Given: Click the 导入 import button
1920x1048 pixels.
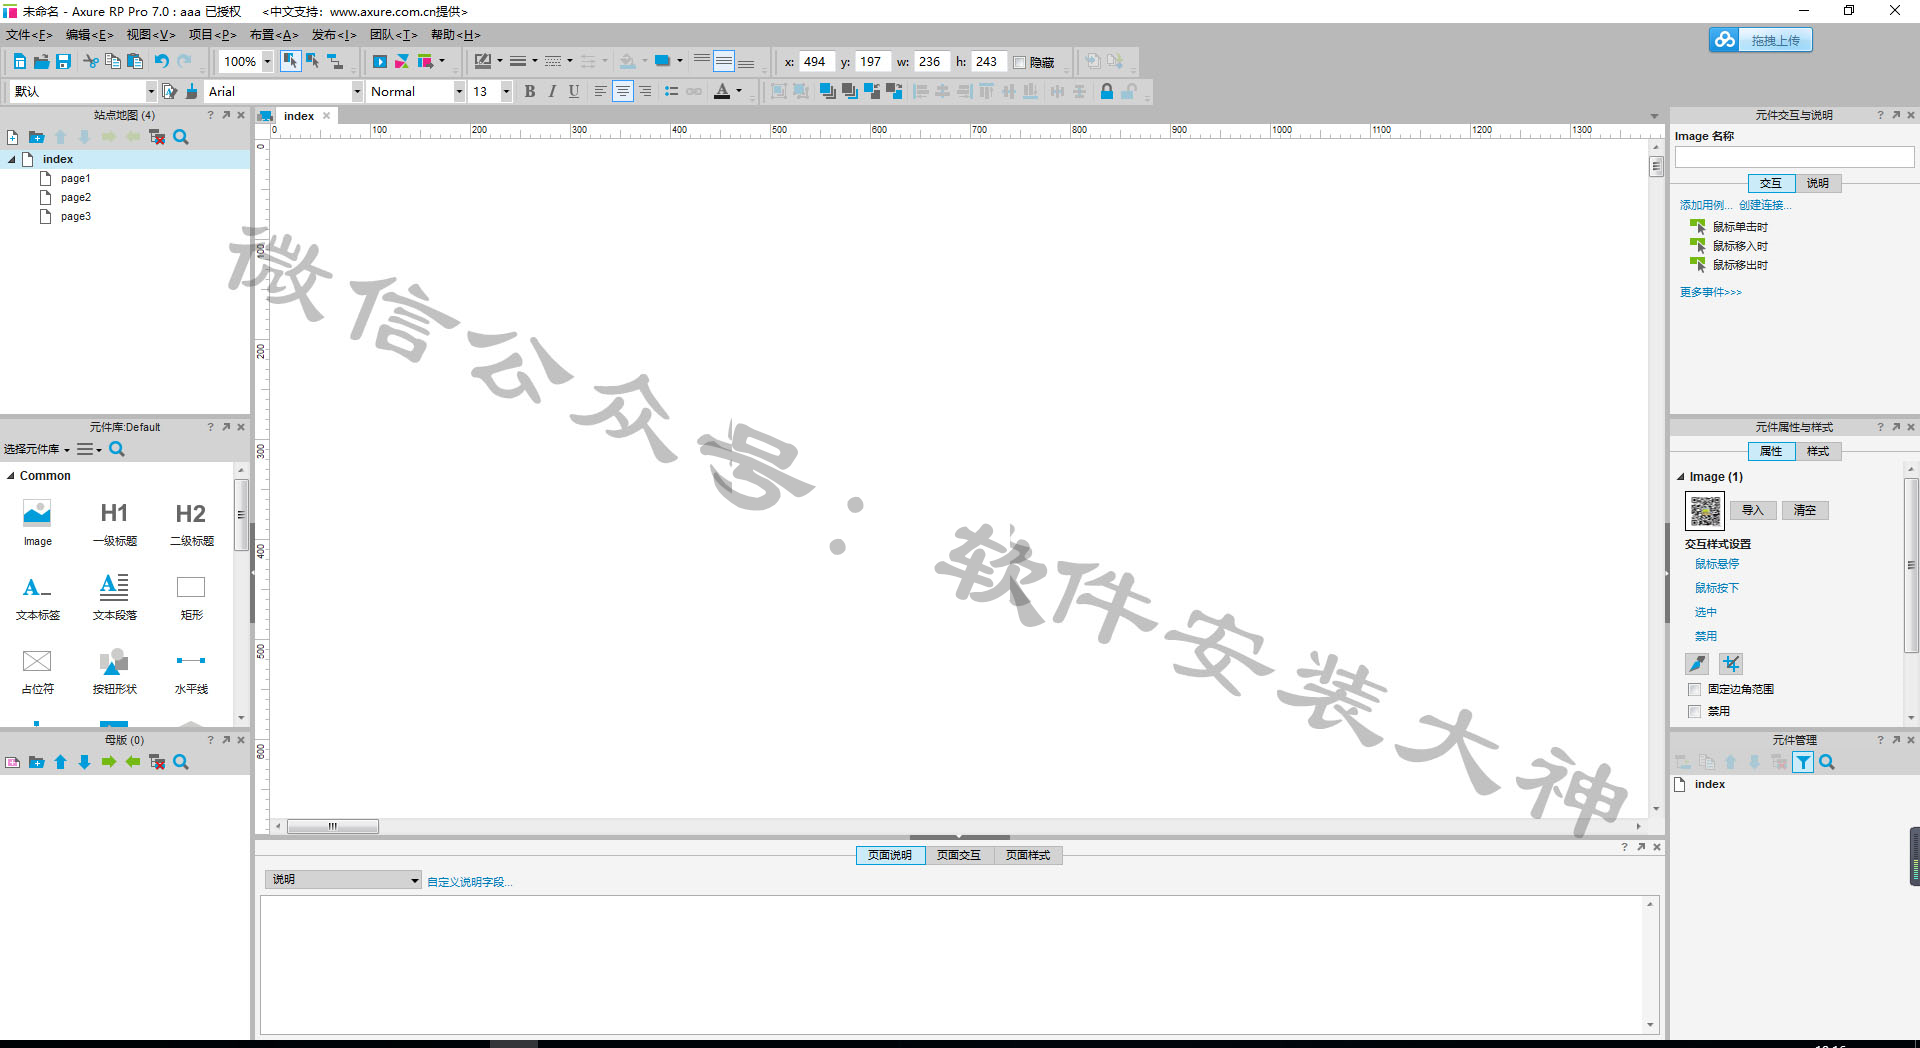Looking at the screenshot, I should tap(1753, 510).
